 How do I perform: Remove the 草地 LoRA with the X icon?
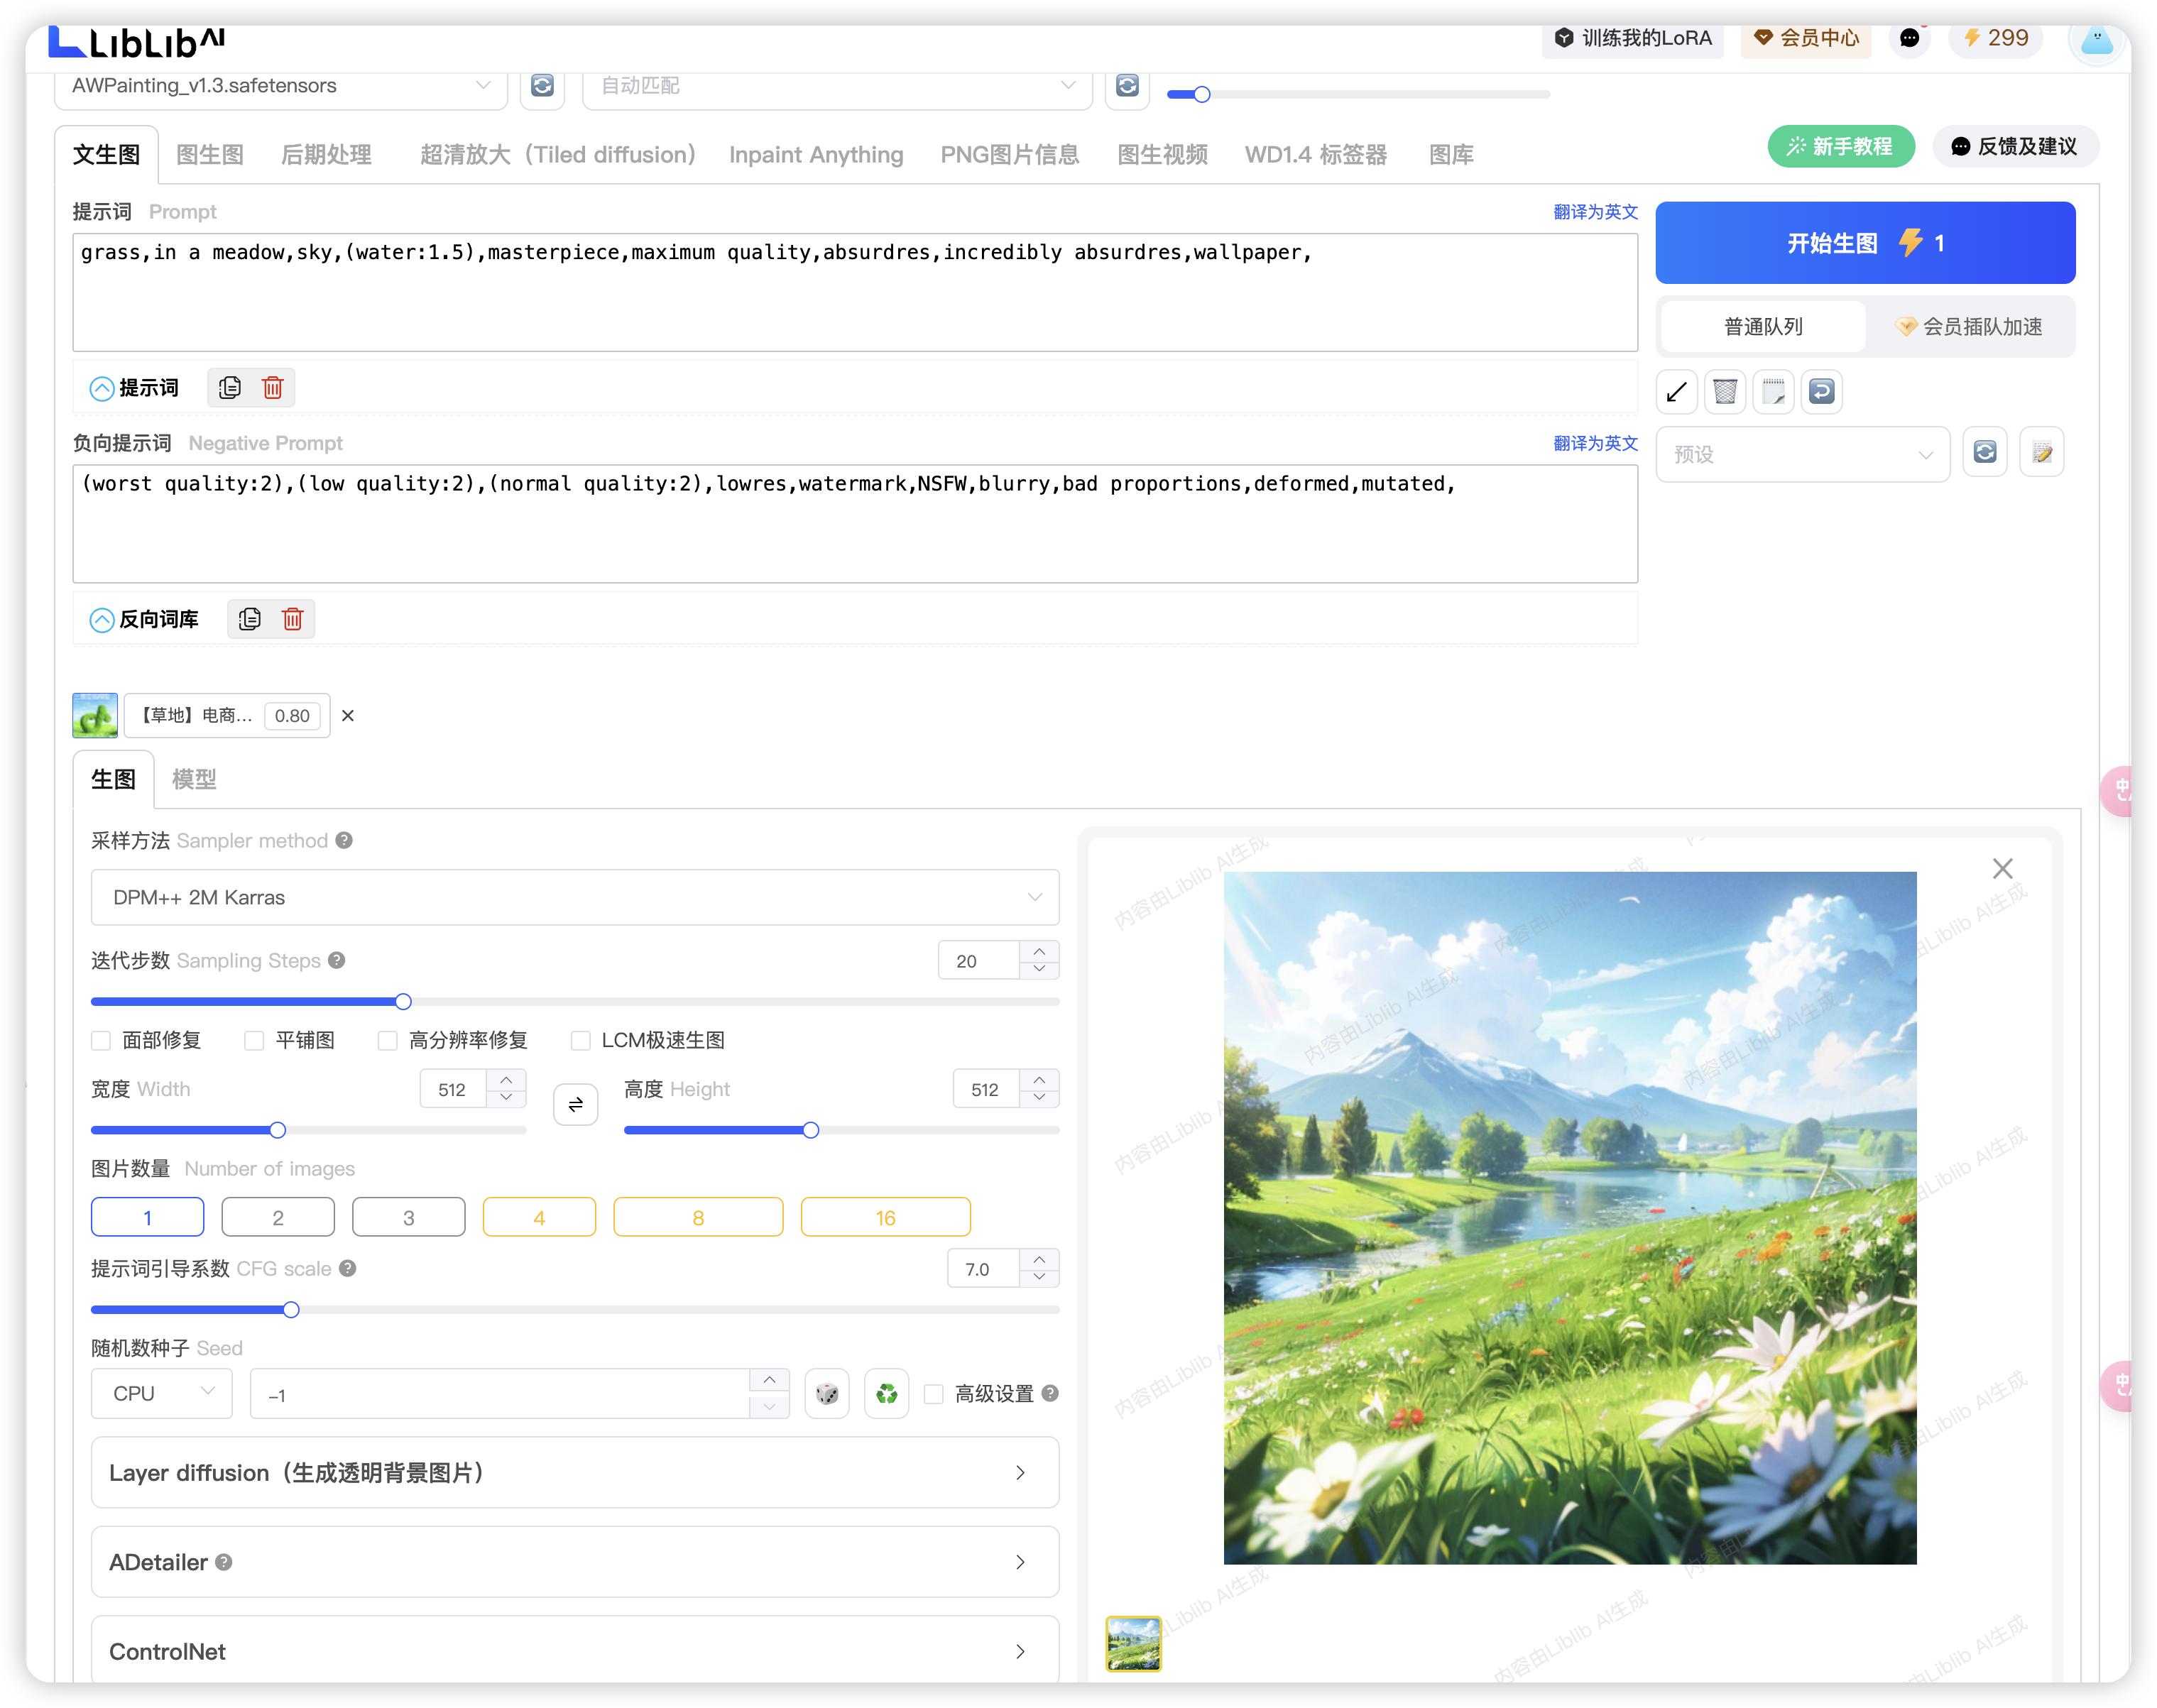point(348,716)
